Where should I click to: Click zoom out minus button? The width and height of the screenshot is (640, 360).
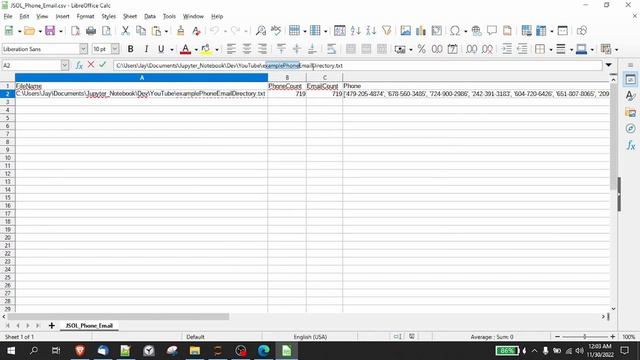tap(557, 337)
